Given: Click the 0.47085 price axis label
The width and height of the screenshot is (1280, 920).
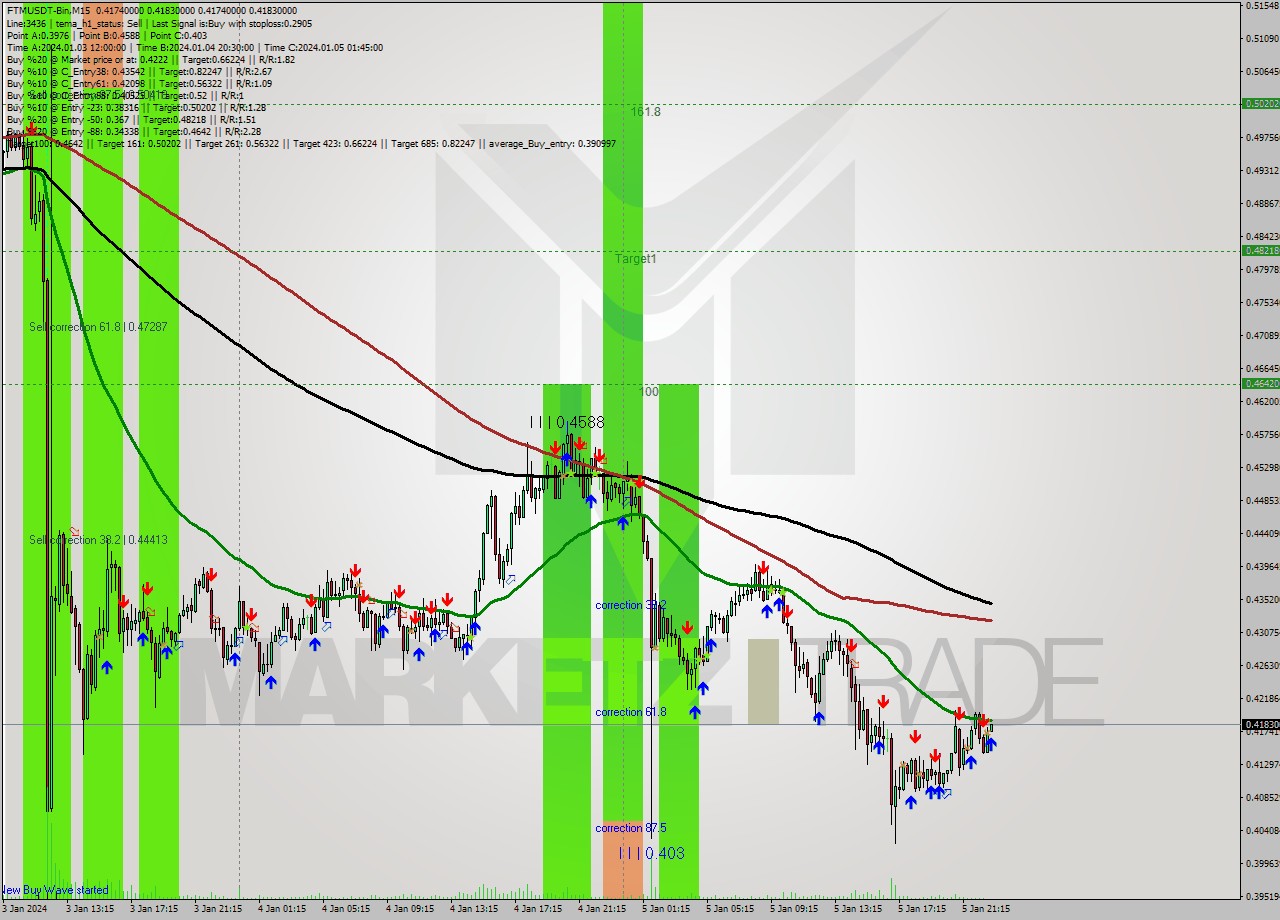Looking at the screenshot, I should (1262, 336).
